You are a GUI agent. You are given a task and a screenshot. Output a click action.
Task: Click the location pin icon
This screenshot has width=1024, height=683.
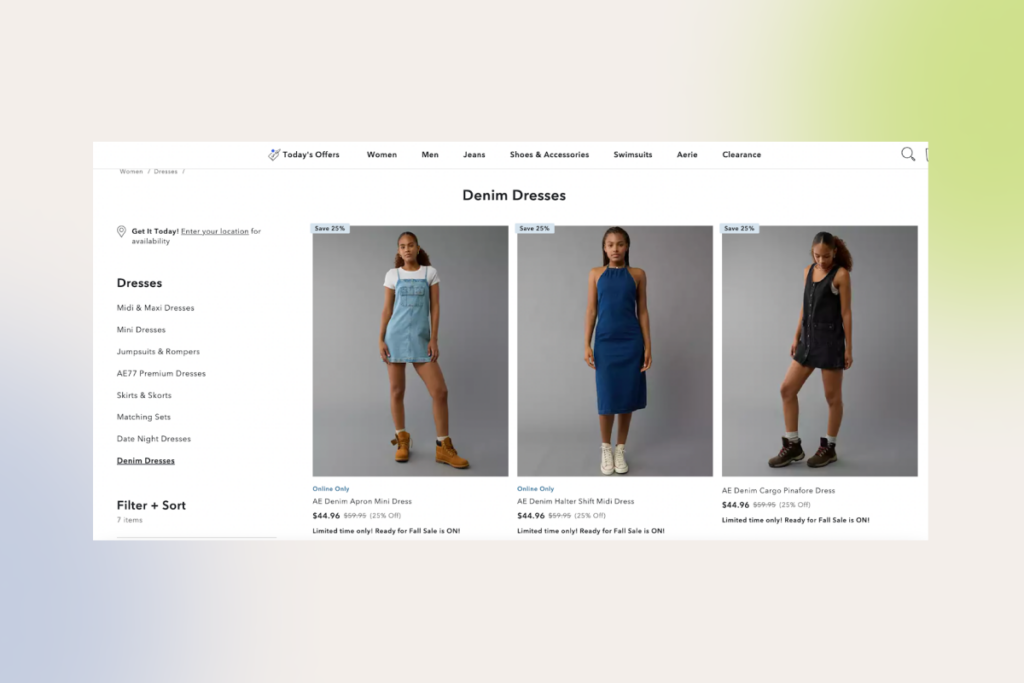pos(121,232)
